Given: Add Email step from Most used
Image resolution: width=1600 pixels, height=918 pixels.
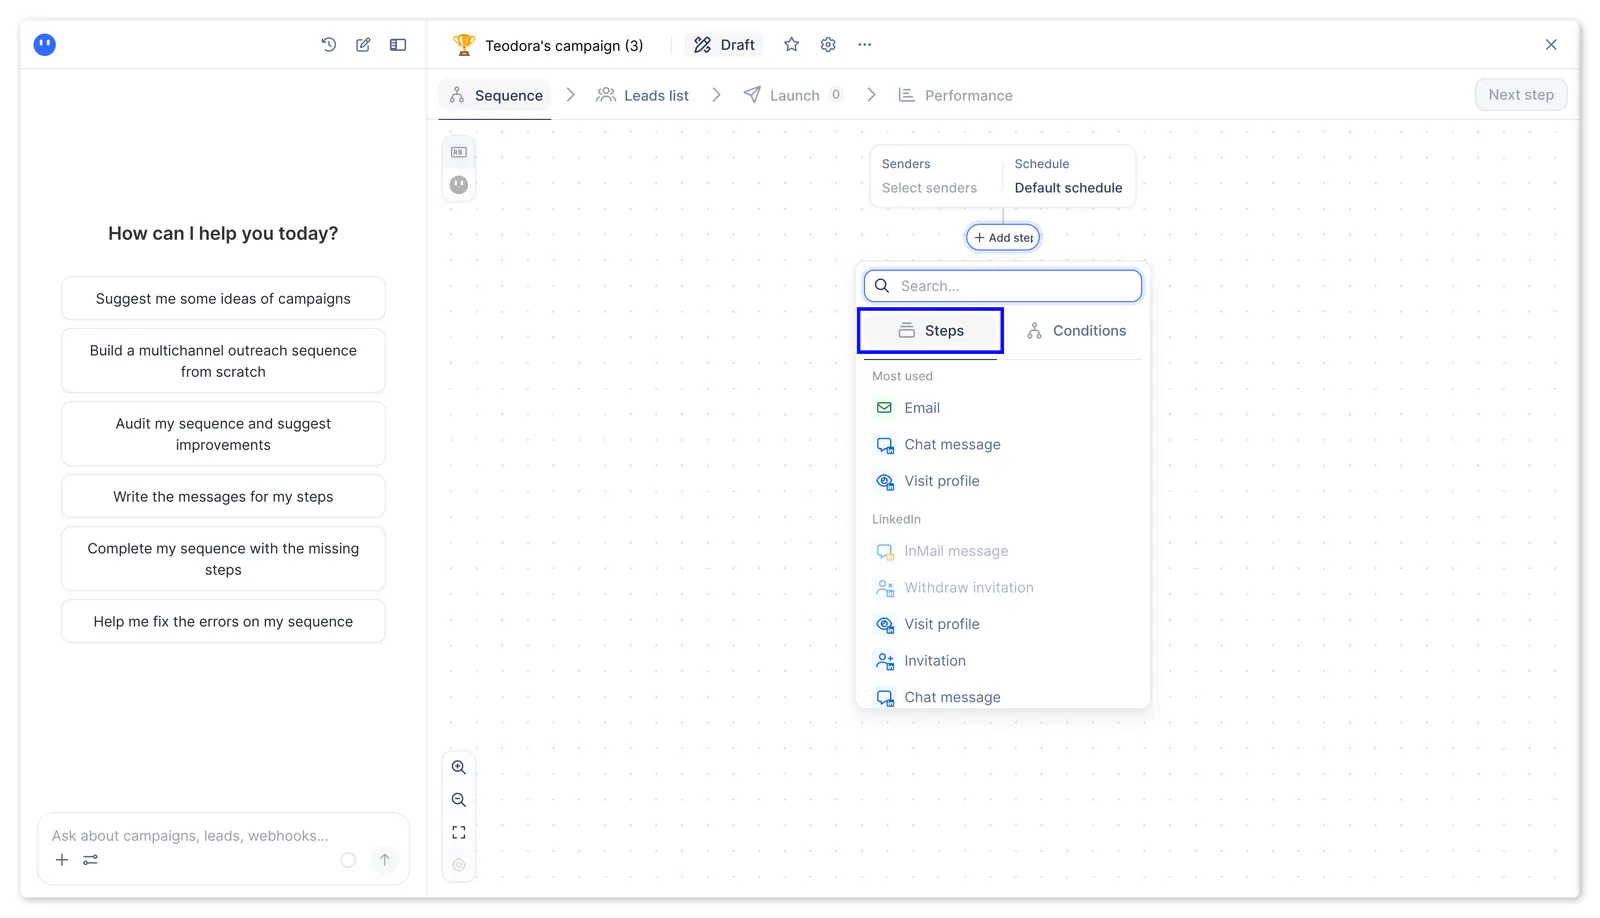Looking at the screenshot, I should (x=1003, y=408).
